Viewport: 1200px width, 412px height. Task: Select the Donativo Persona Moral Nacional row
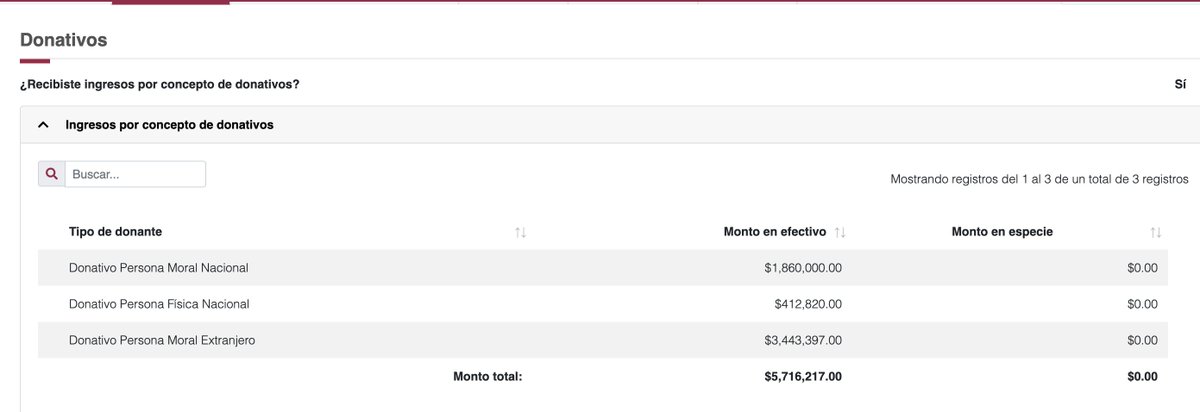[603, 268]
